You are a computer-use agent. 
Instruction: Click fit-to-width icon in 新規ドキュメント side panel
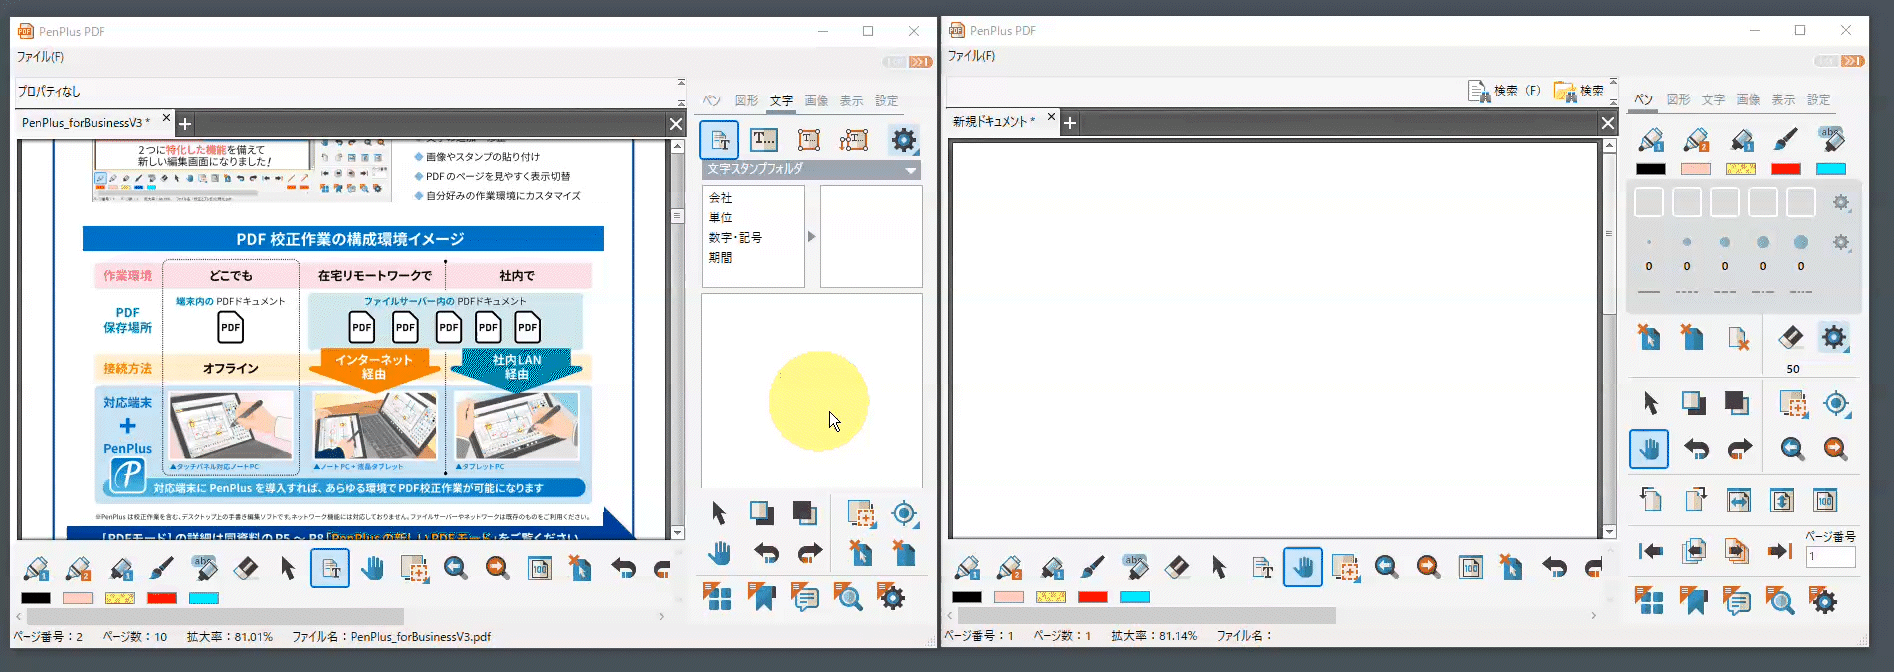1738,500
